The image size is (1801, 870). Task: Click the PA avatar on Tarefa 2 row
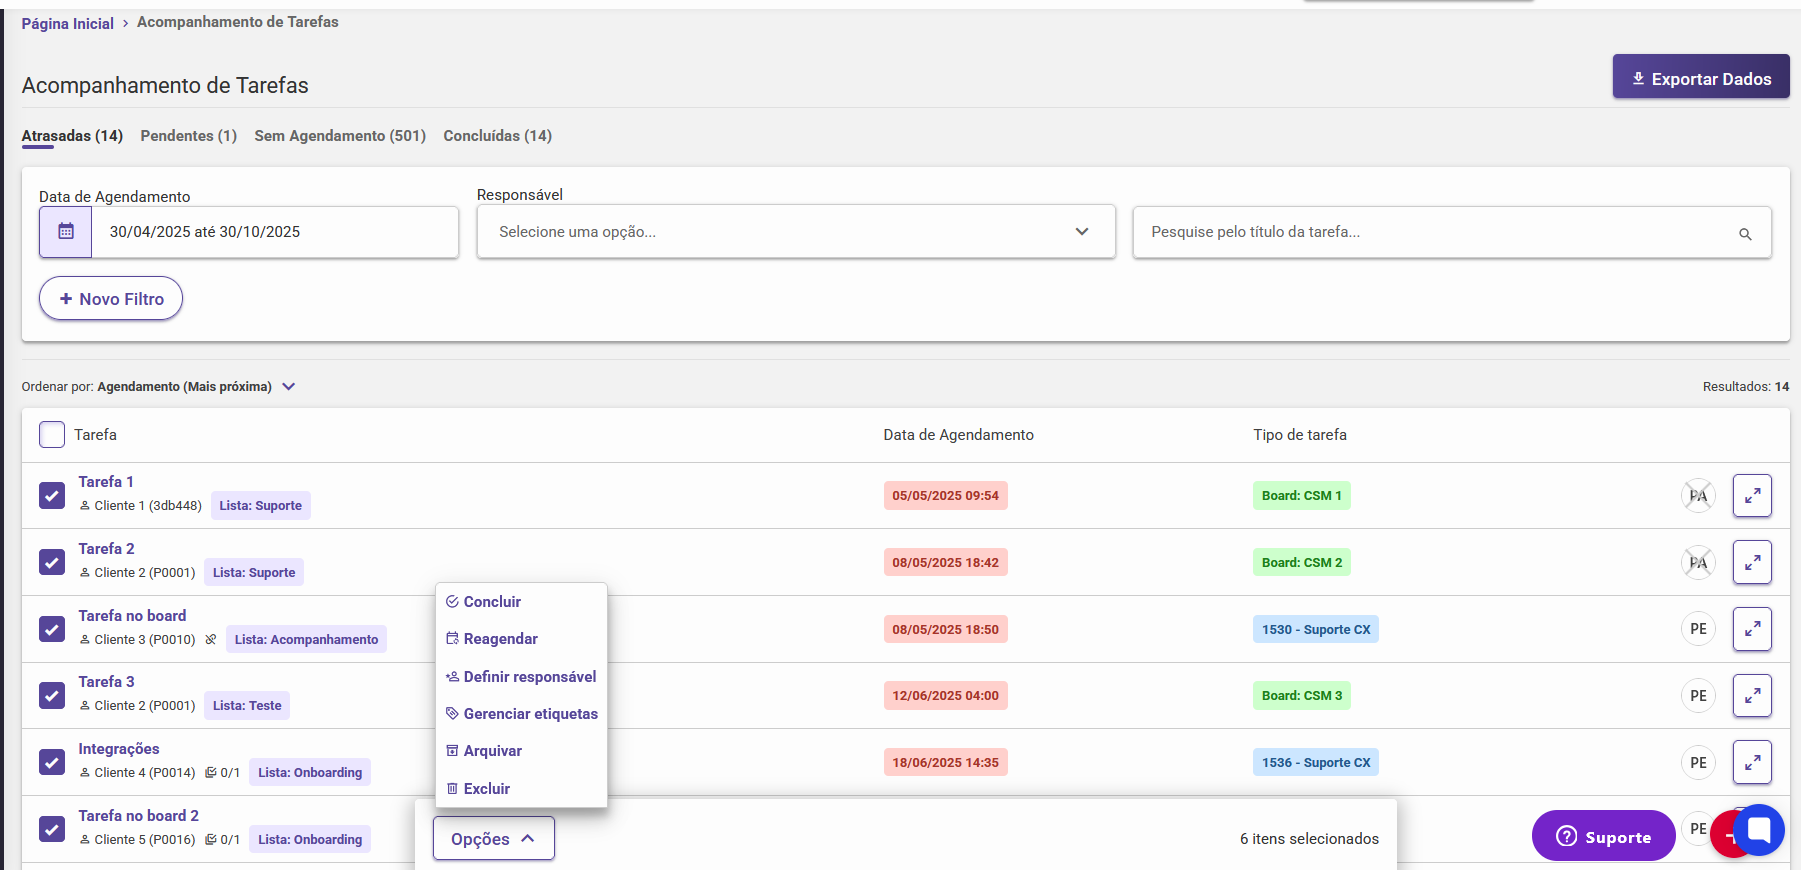click(1698, 563)
